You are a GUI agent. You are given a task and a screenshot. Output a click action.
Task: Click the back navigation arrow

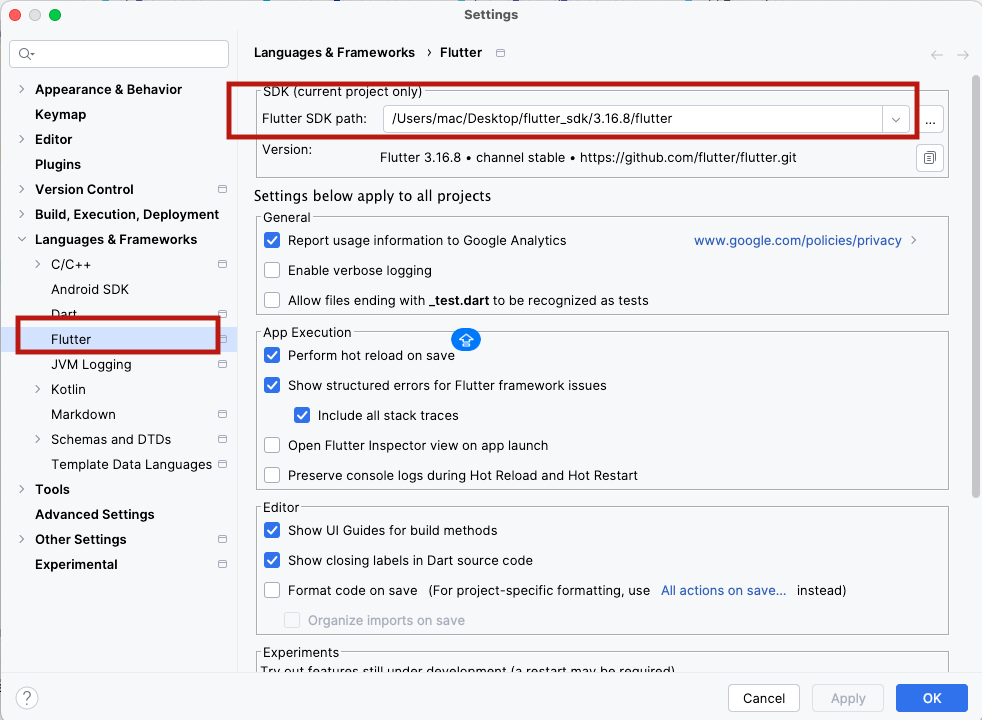point(937,55)
